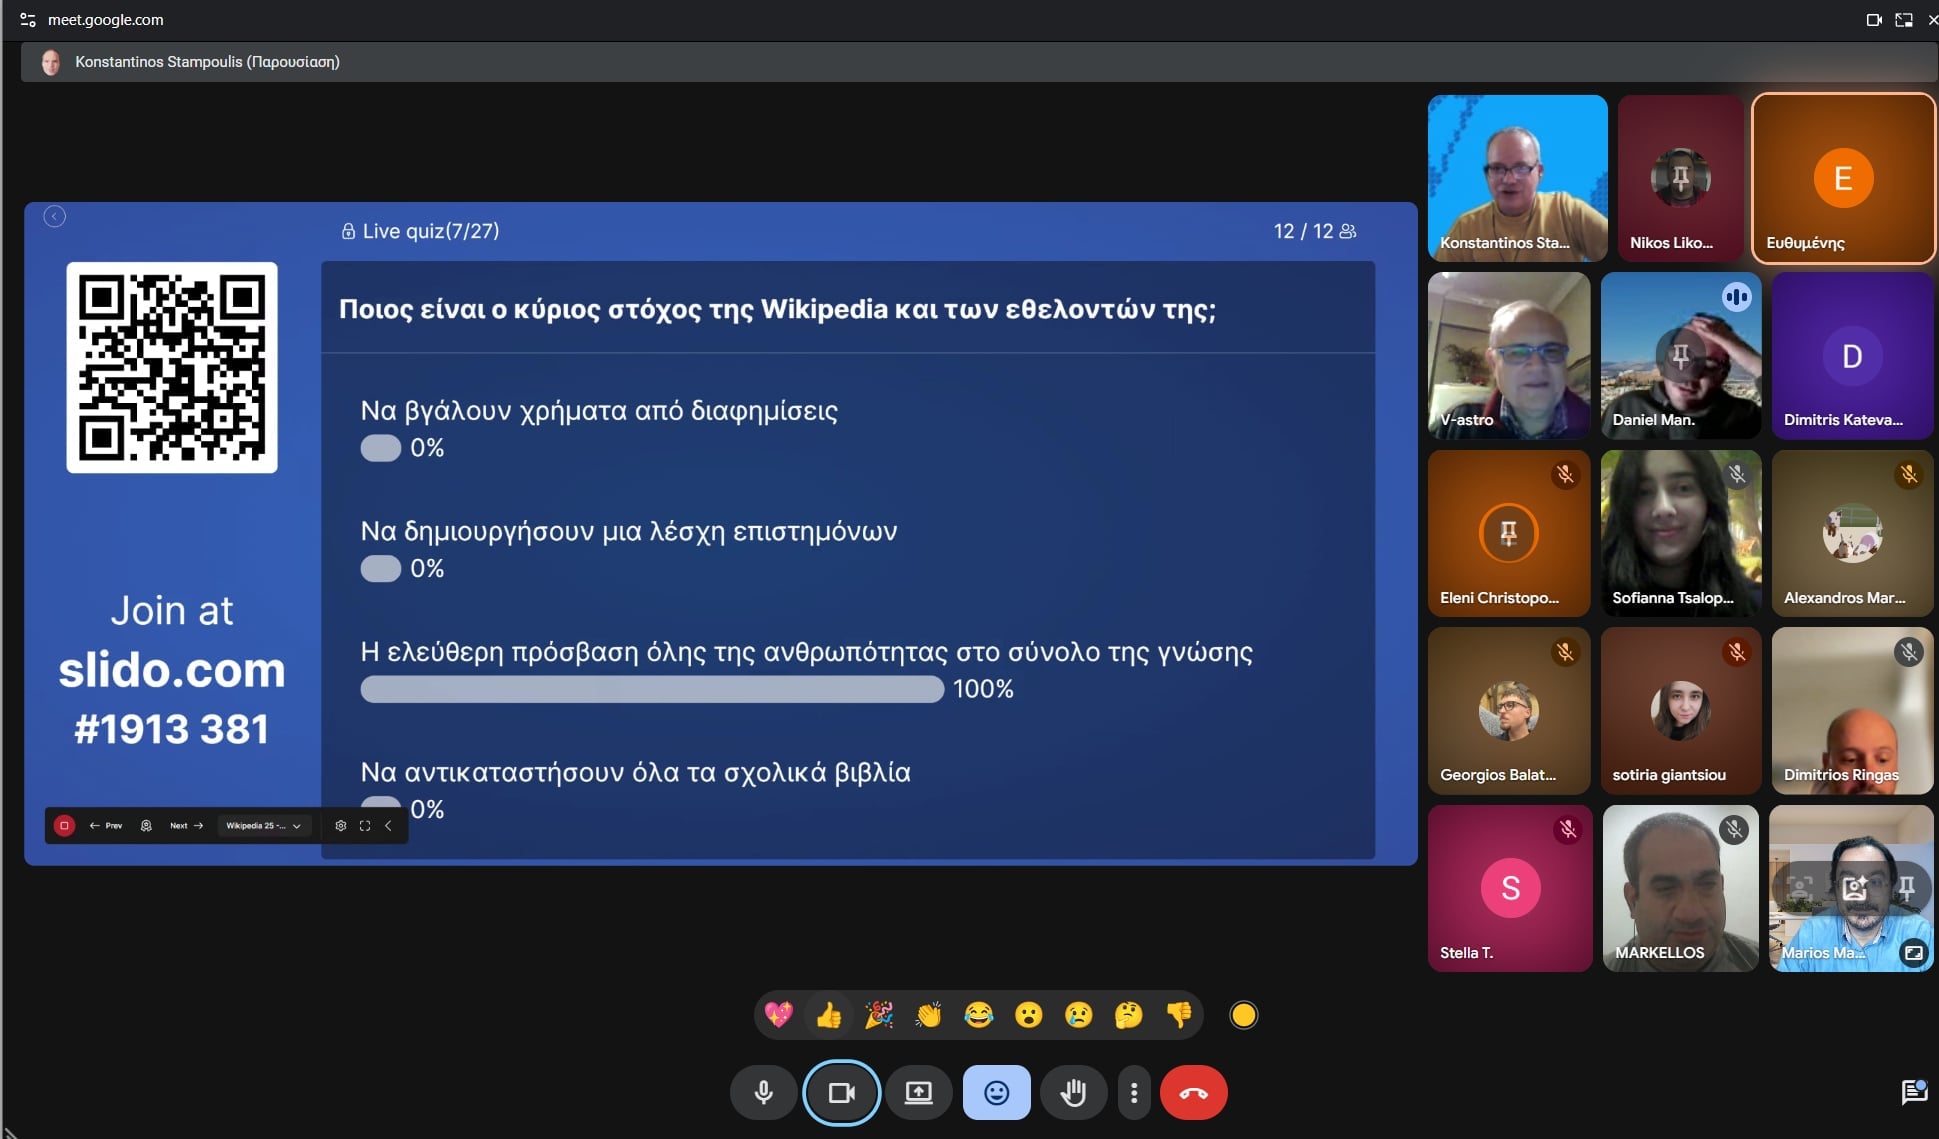Toggle the microphone button
The image size is (1939, 1139).
tap(763, 1093)
